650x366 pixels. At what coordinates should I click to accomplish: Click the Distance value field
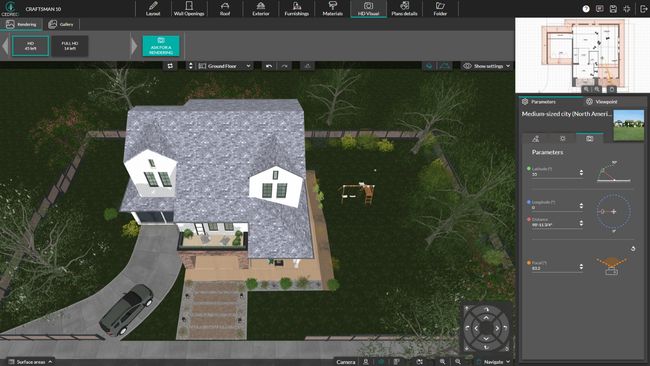click(554, 225)
